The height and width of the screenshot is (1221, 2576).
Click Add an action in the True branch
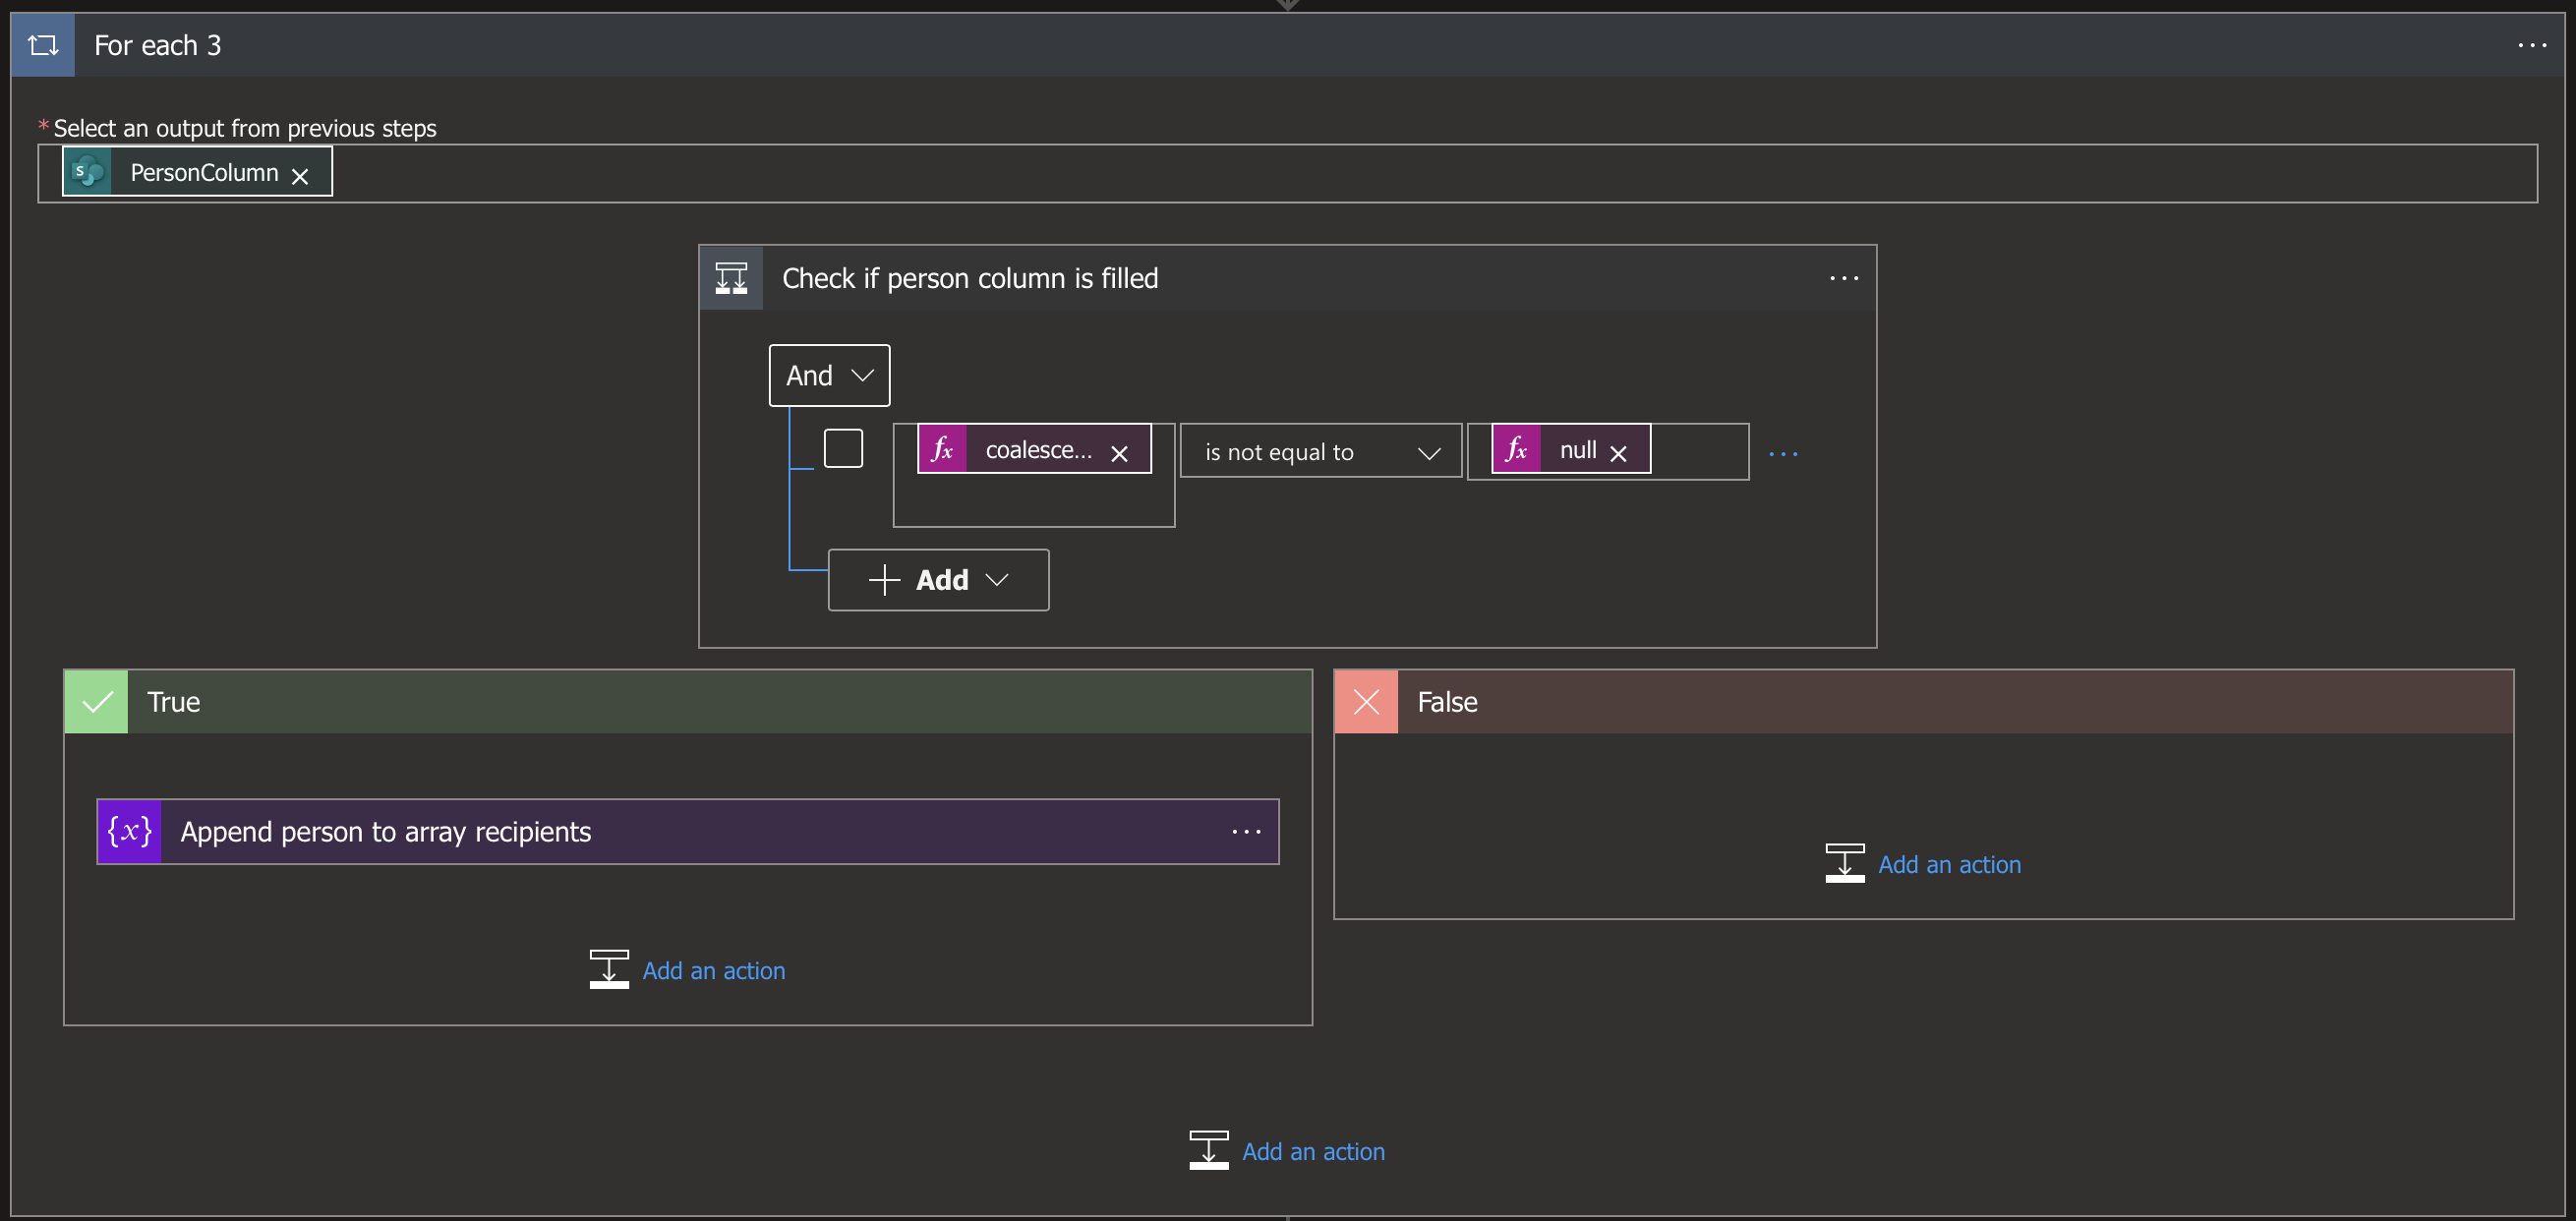click(x=712, y=970)
